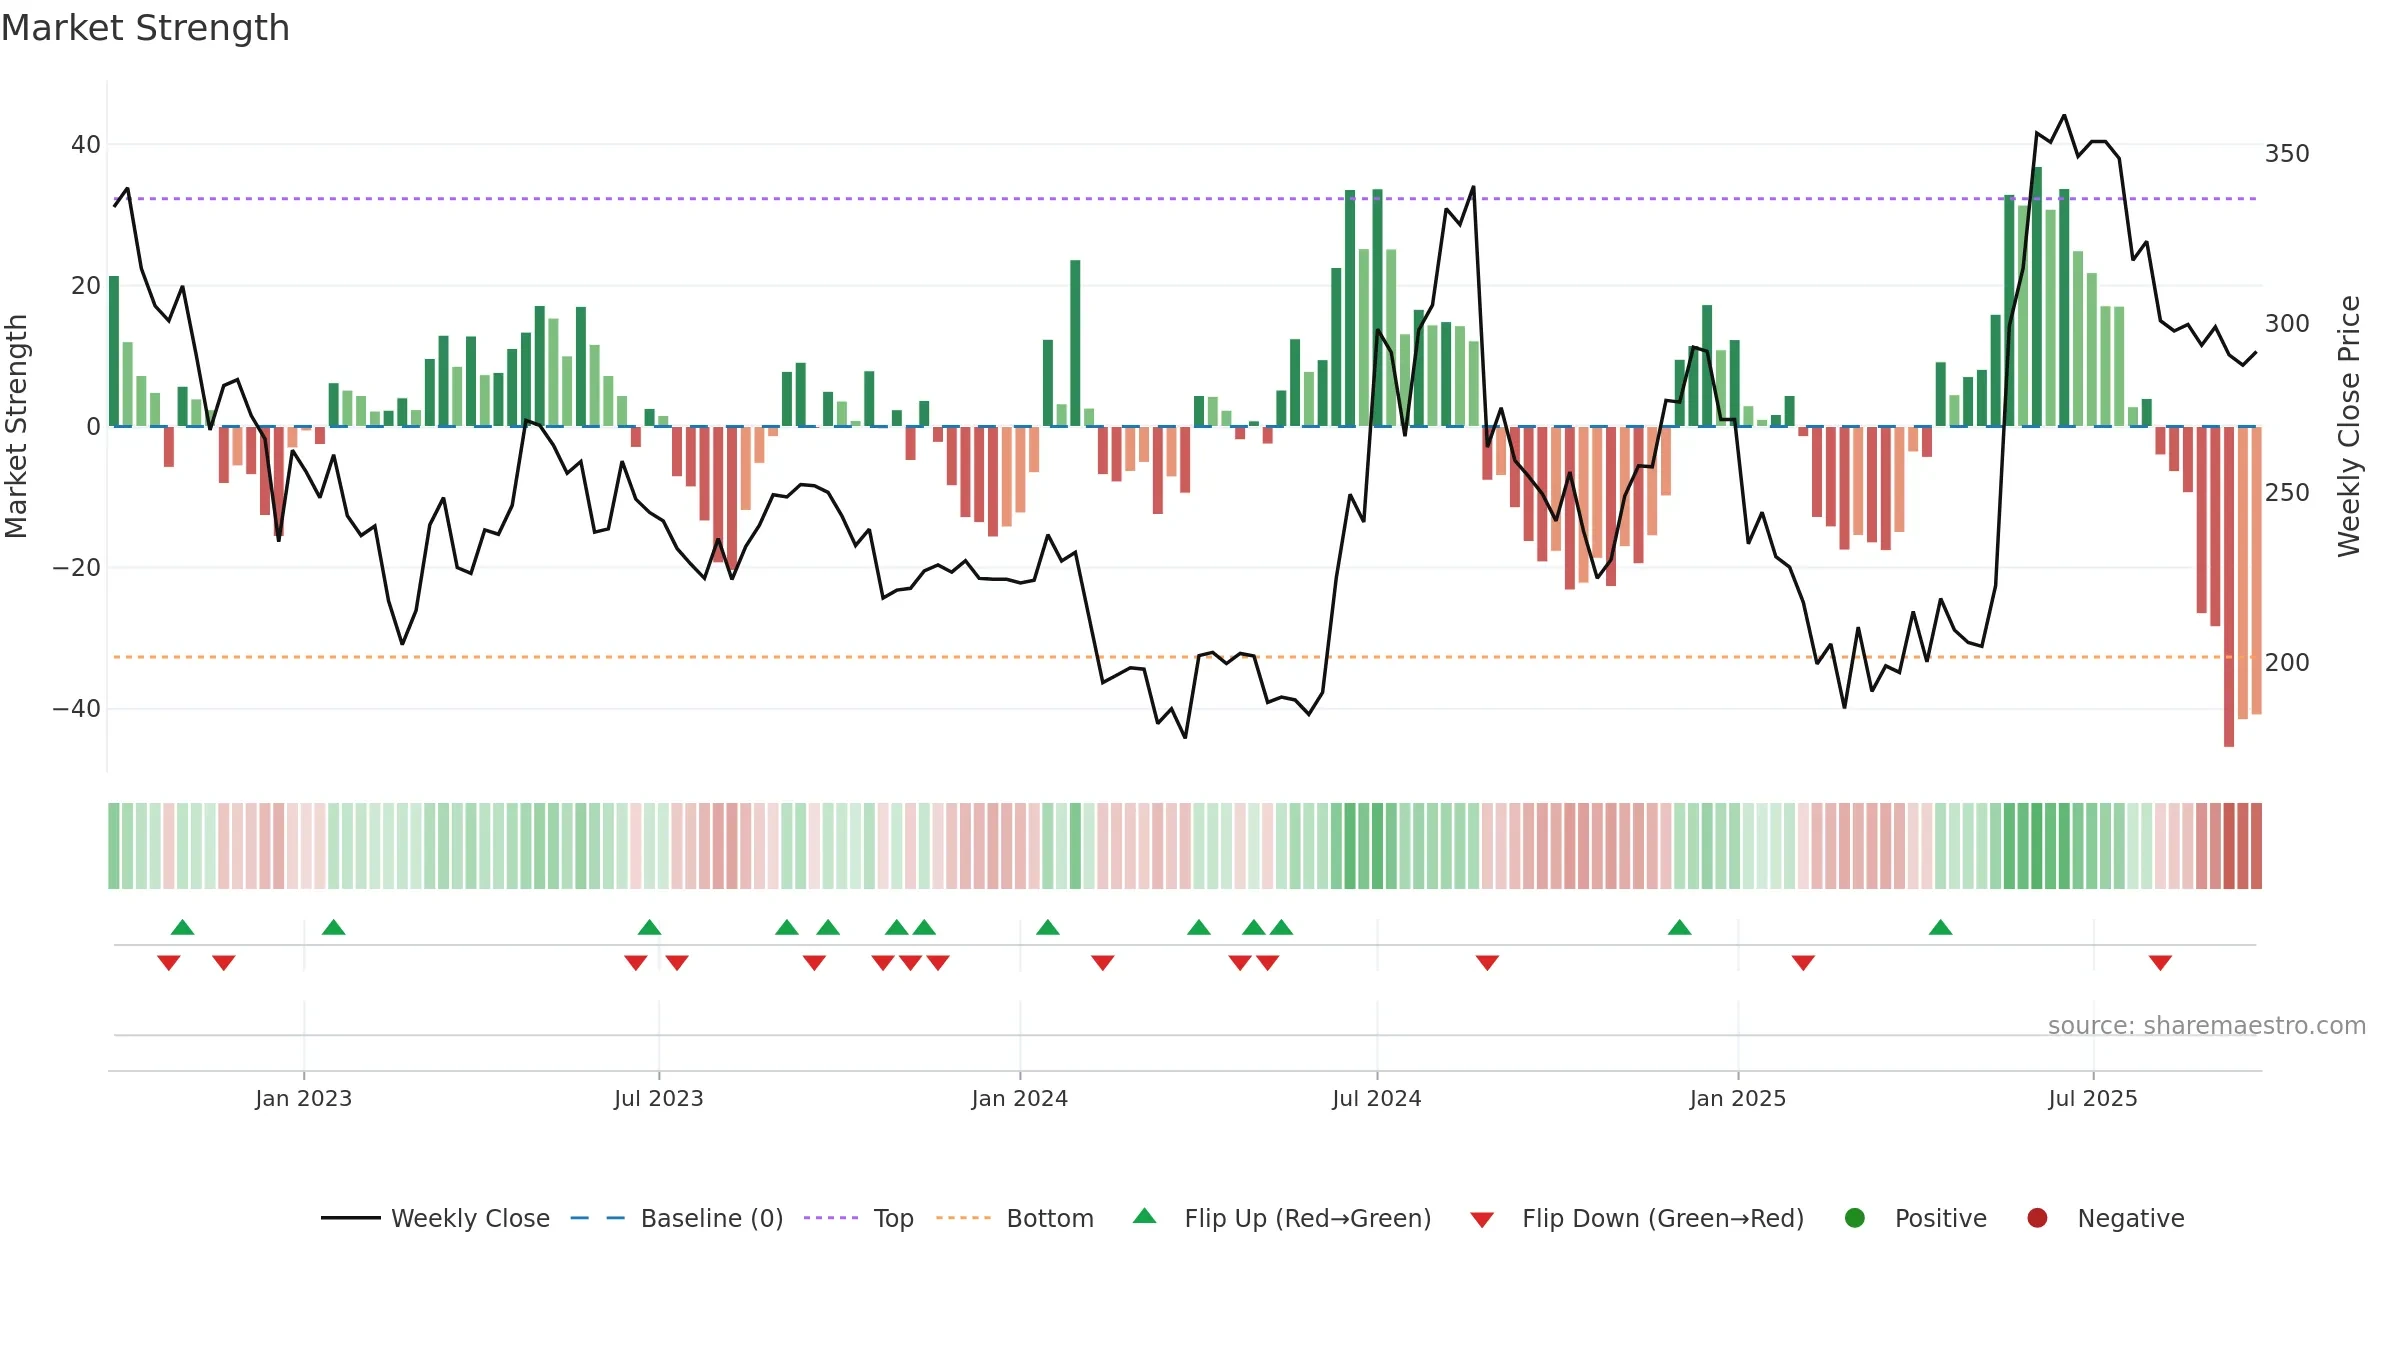2400x1350 pixels.
Task: Click the purple dotted Top line sample in legend
Action: (832, 1218)
